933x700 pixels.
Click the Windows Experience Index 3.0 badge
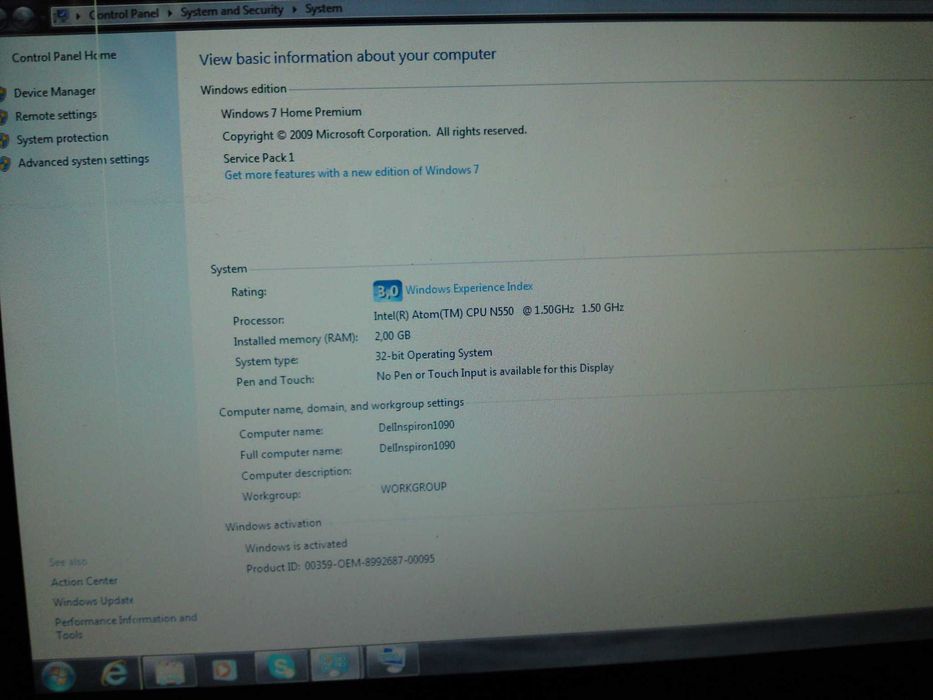tap(387, 291)
